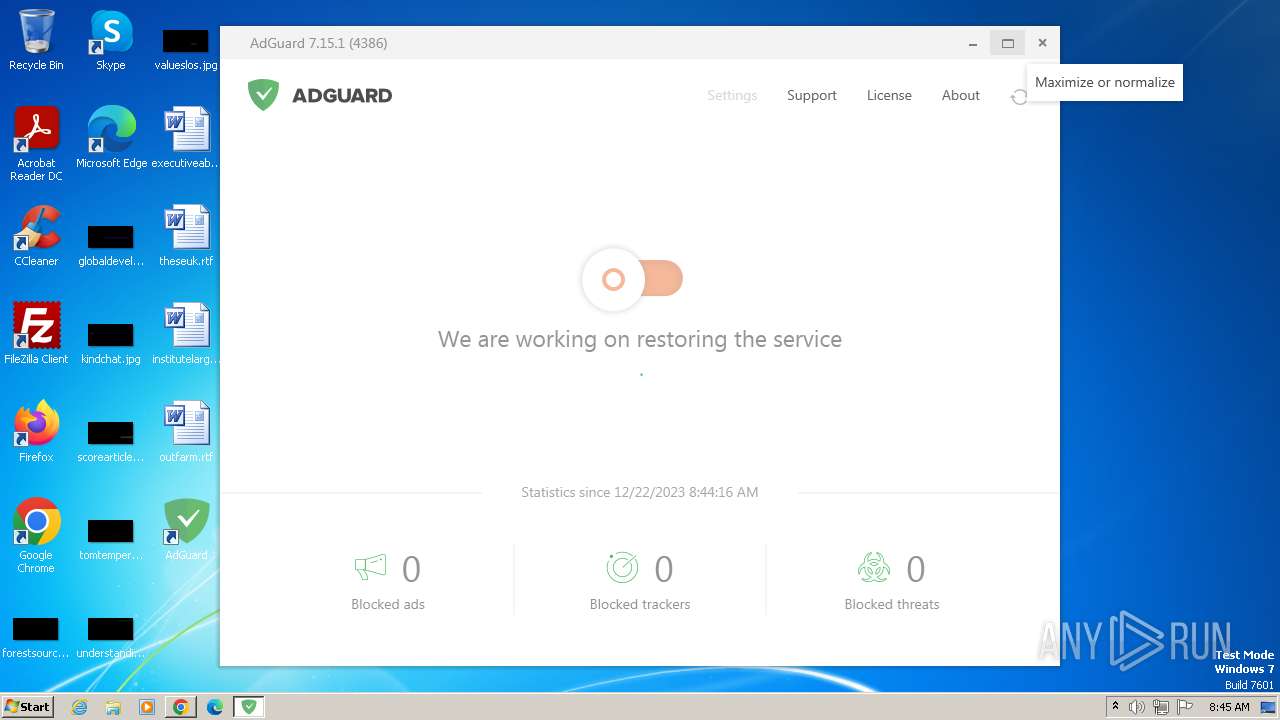This screenshot has width=1280, height=720.
Task: Click the Blocked ads megaphone icon
Action: pyautogui.click(x=370, y=568)
